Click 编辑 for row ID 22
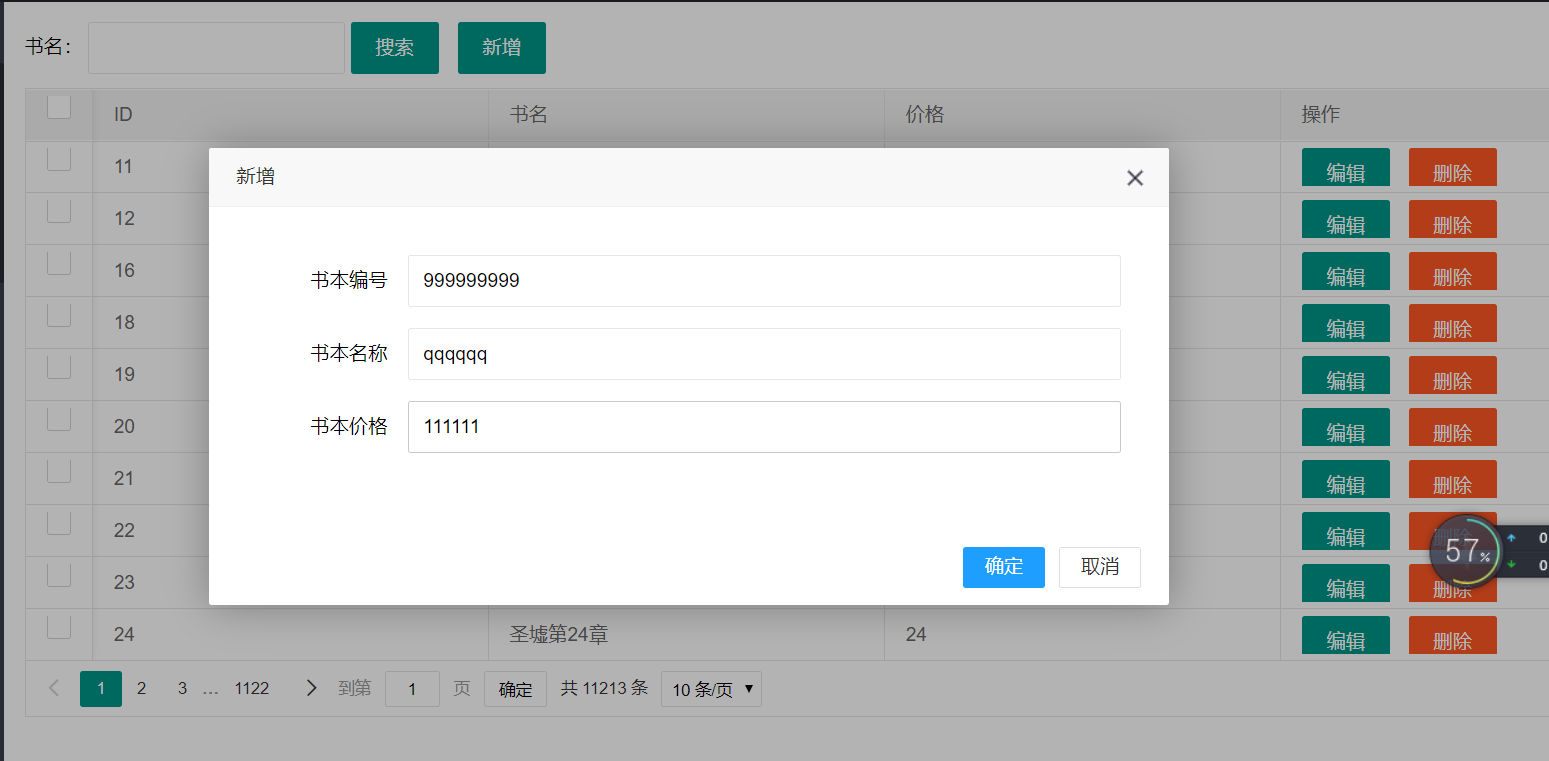This screenshot has width=1549, height=761. [x=1346, y=531]
